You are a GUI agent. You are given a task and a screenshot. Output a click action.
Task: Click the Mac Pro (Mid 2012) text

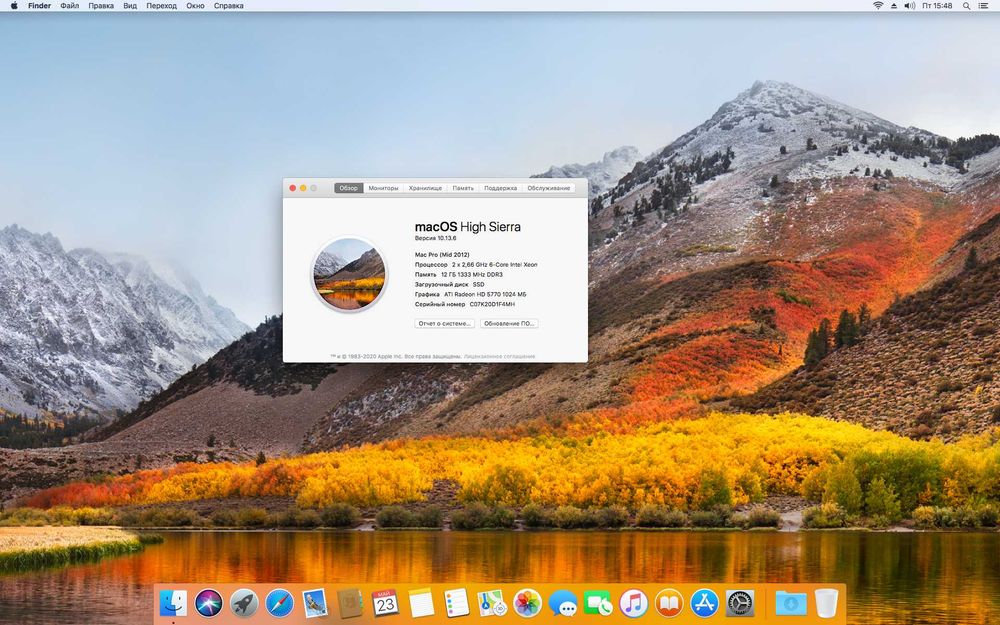[x=442, y=254]
